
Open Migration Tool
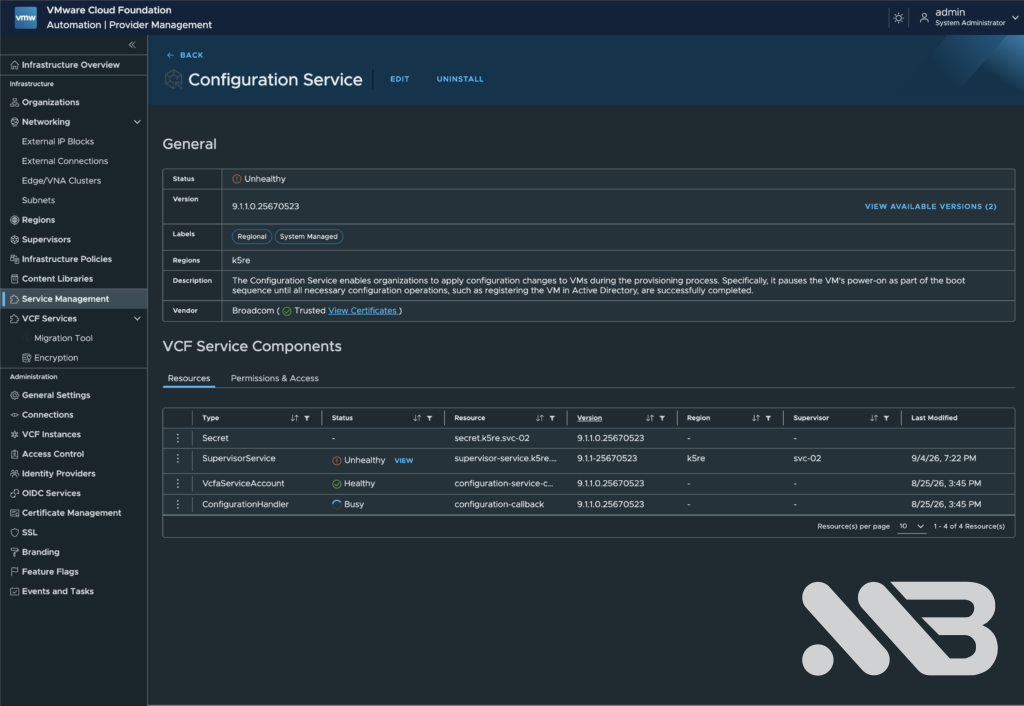[x=63, y=338]
